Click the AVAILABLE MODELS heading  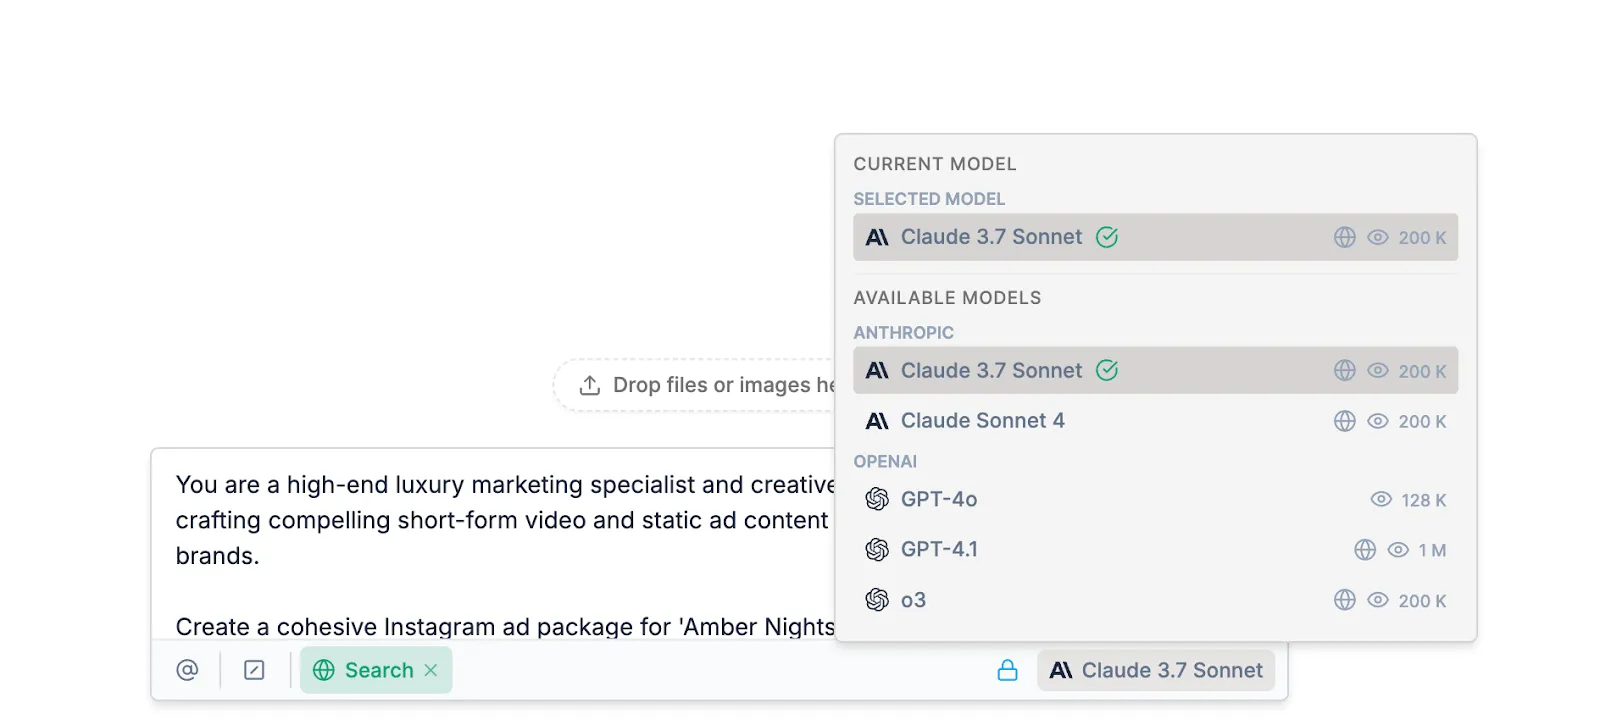pyautogui.click(x=947, y=298)
